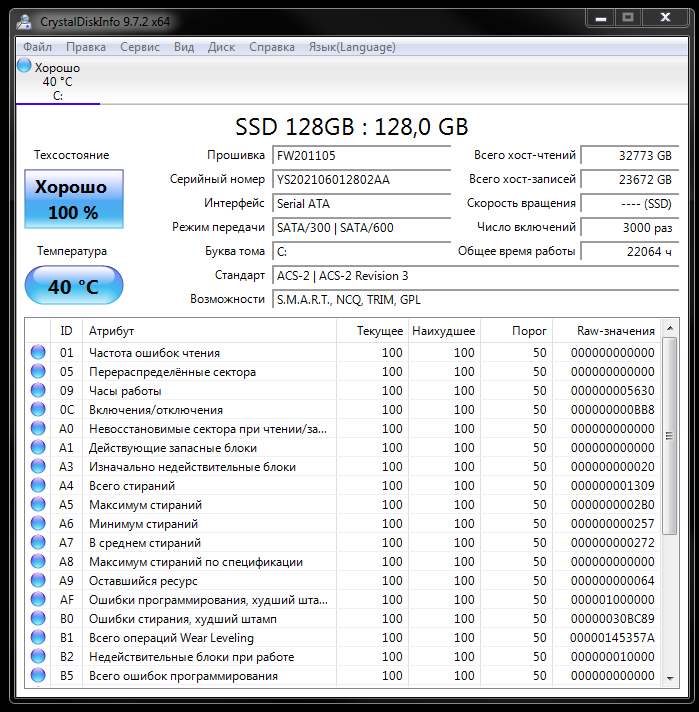699x712 pixels.
Task: Click status orb for Всего операций Wear Leveling
Action: [38, 637]
